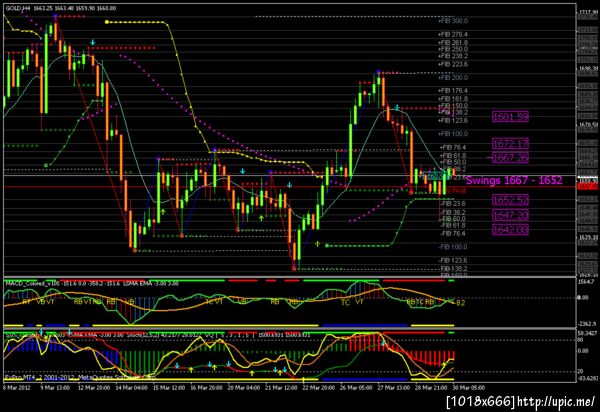Select the +FIB 300.0 level label

click(x=453, y=21)
